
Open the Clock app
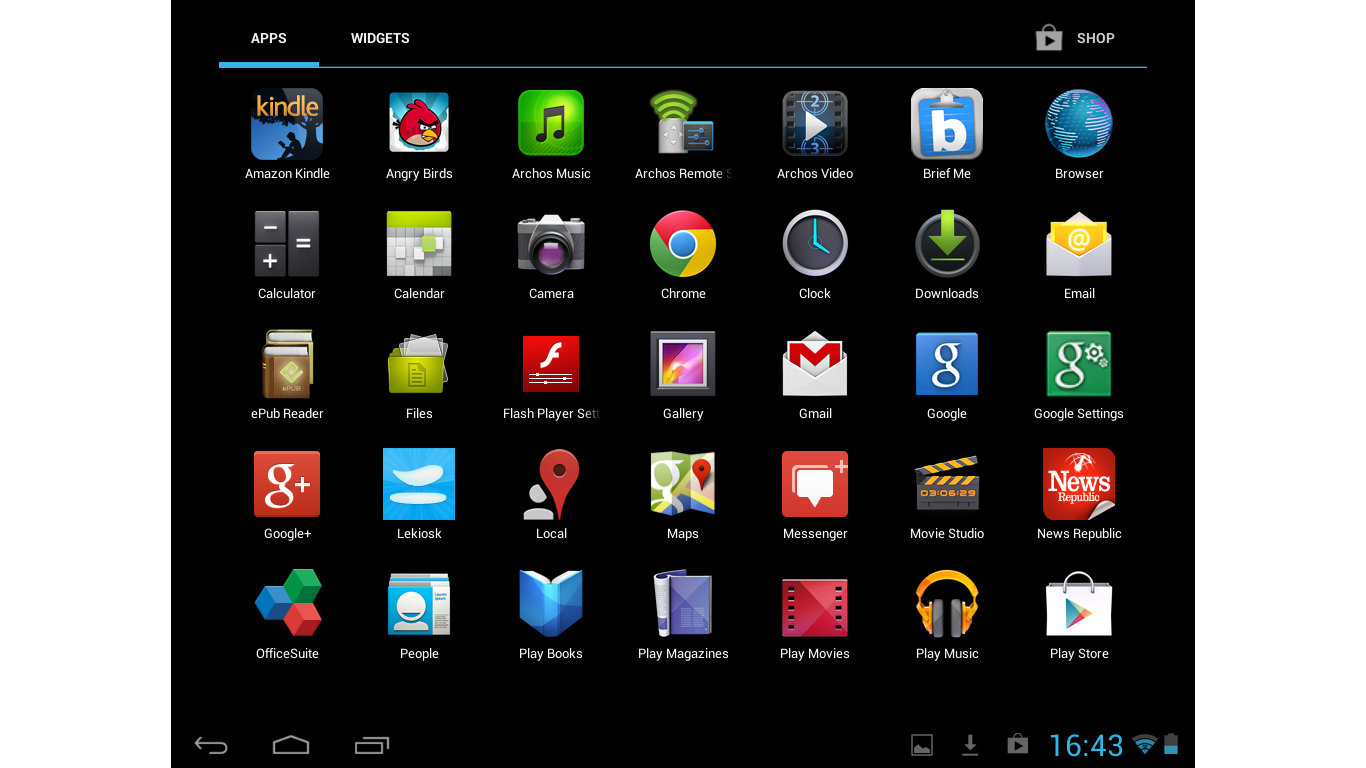[x=815, y=244]
